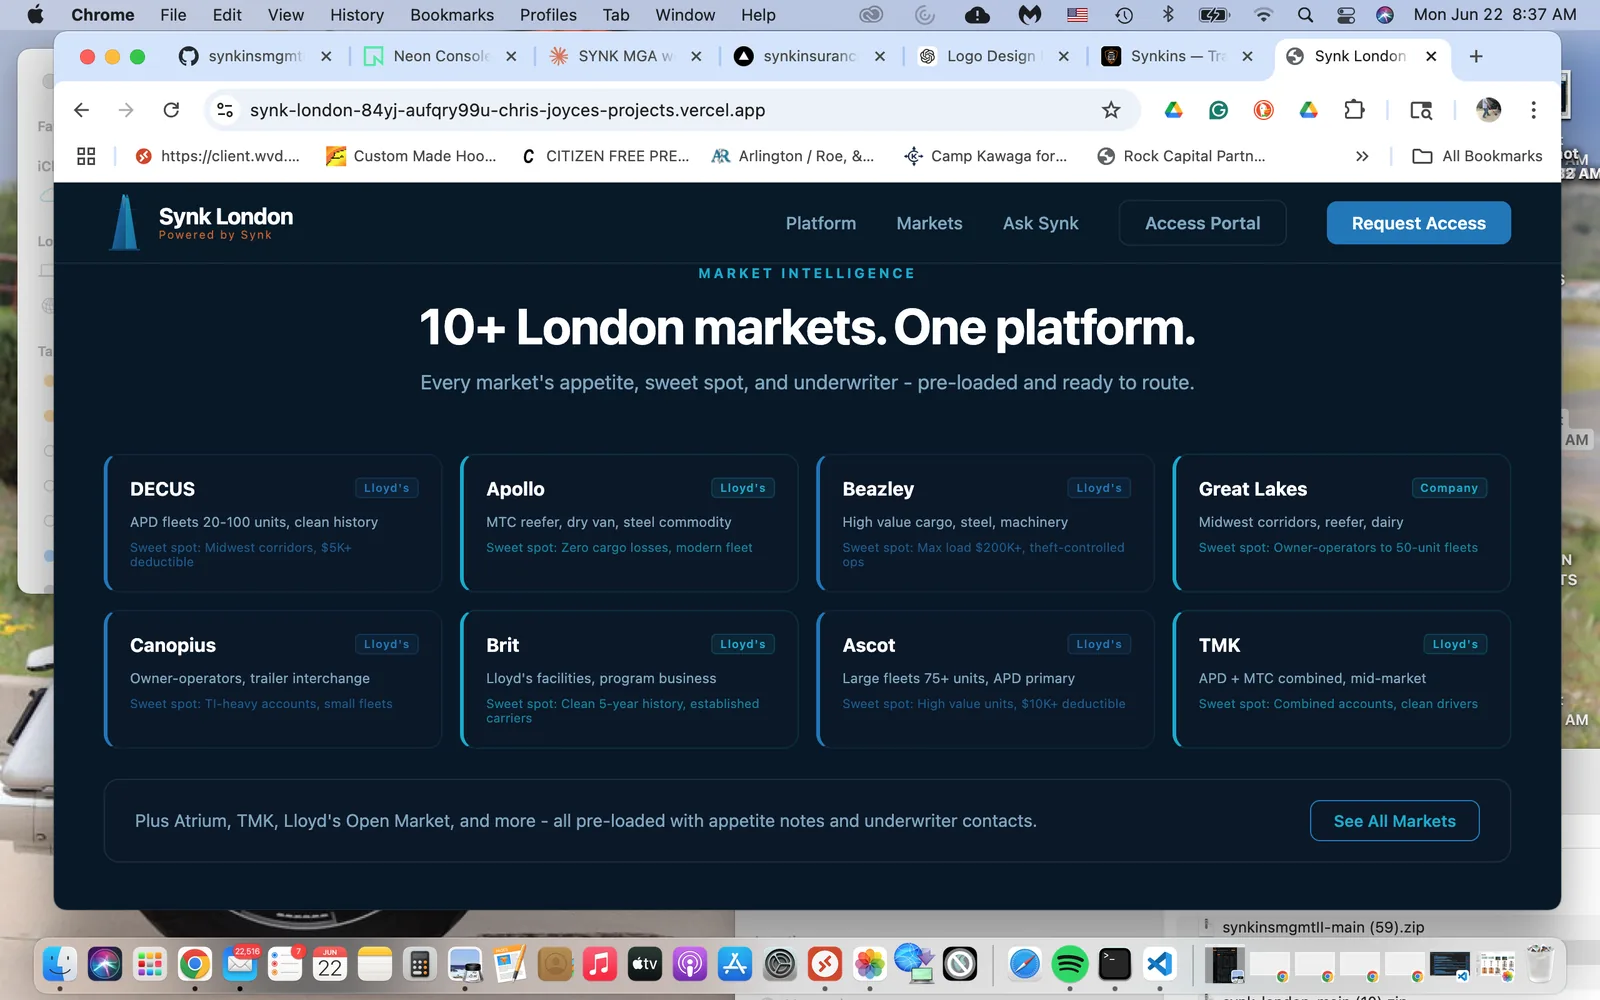Open a new tab with plus button
This screenshot has height=1000, width=1600.
click(x=1476, y=56)
